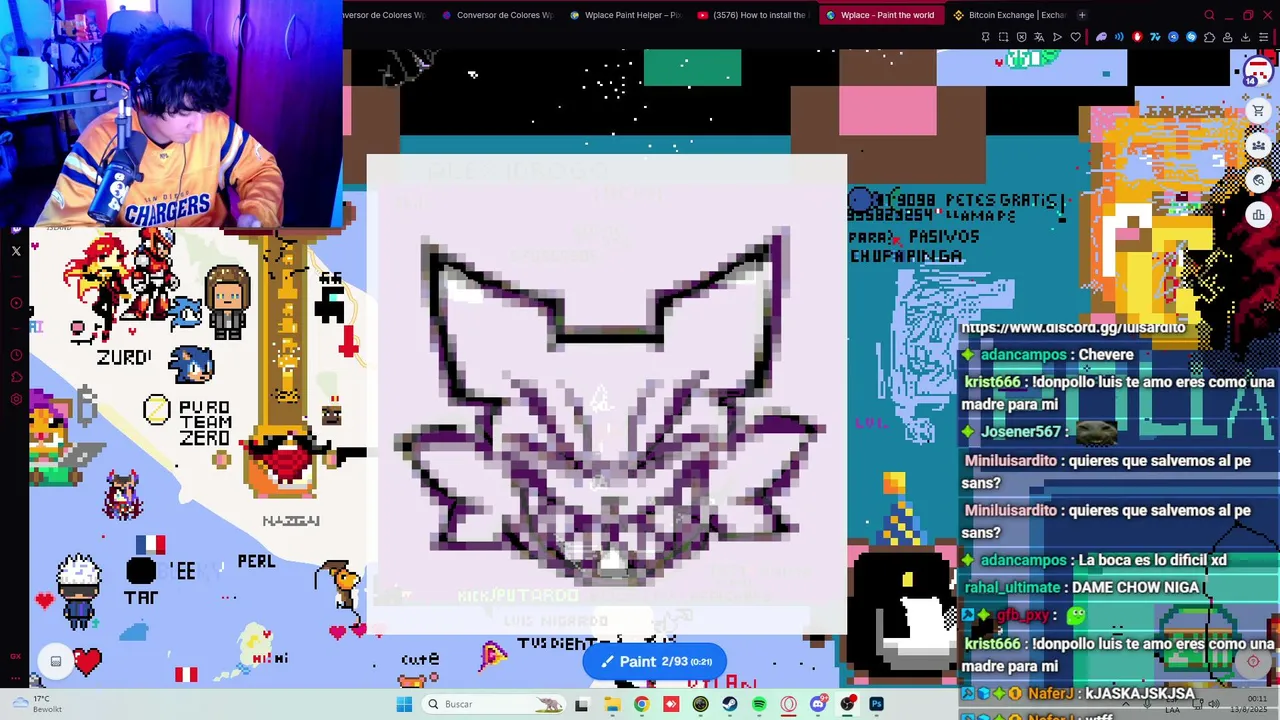Open Google Chrome from the taskbar
The width and height of the screenshot is (1280, 720).
tap(641, 704)
